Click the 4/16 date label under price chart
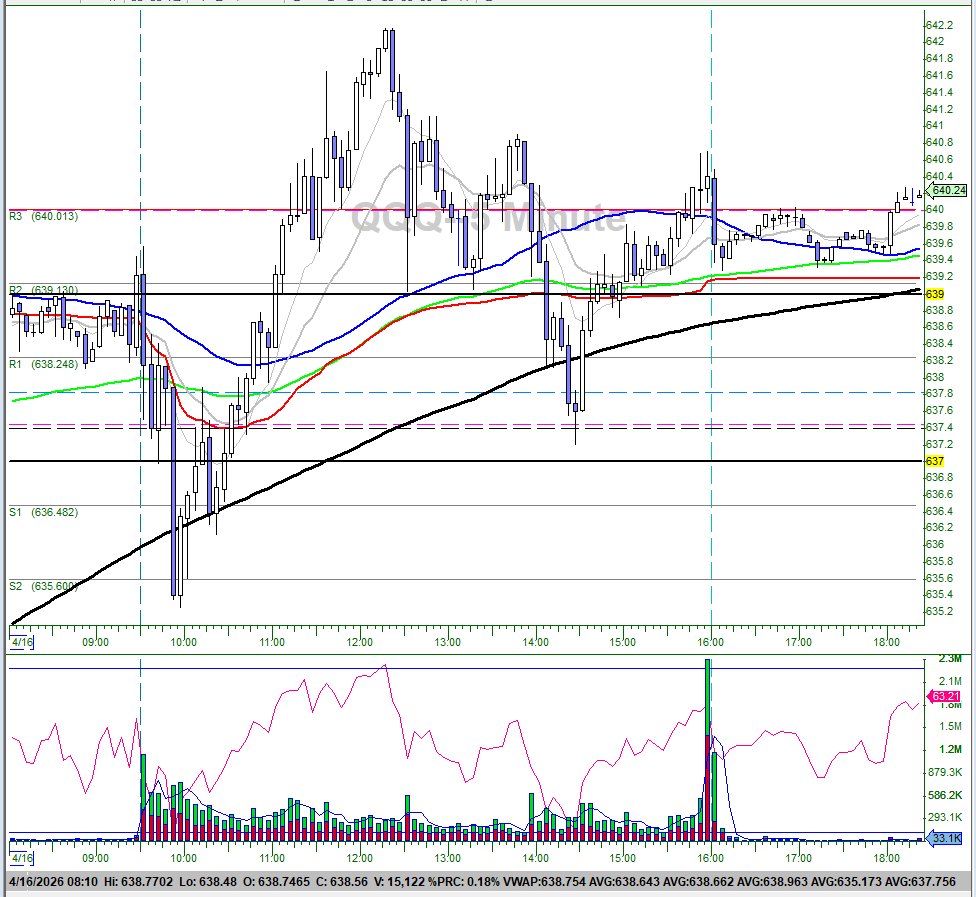The width and height of the screenshot is (976, 897). [x=22, y=642]
